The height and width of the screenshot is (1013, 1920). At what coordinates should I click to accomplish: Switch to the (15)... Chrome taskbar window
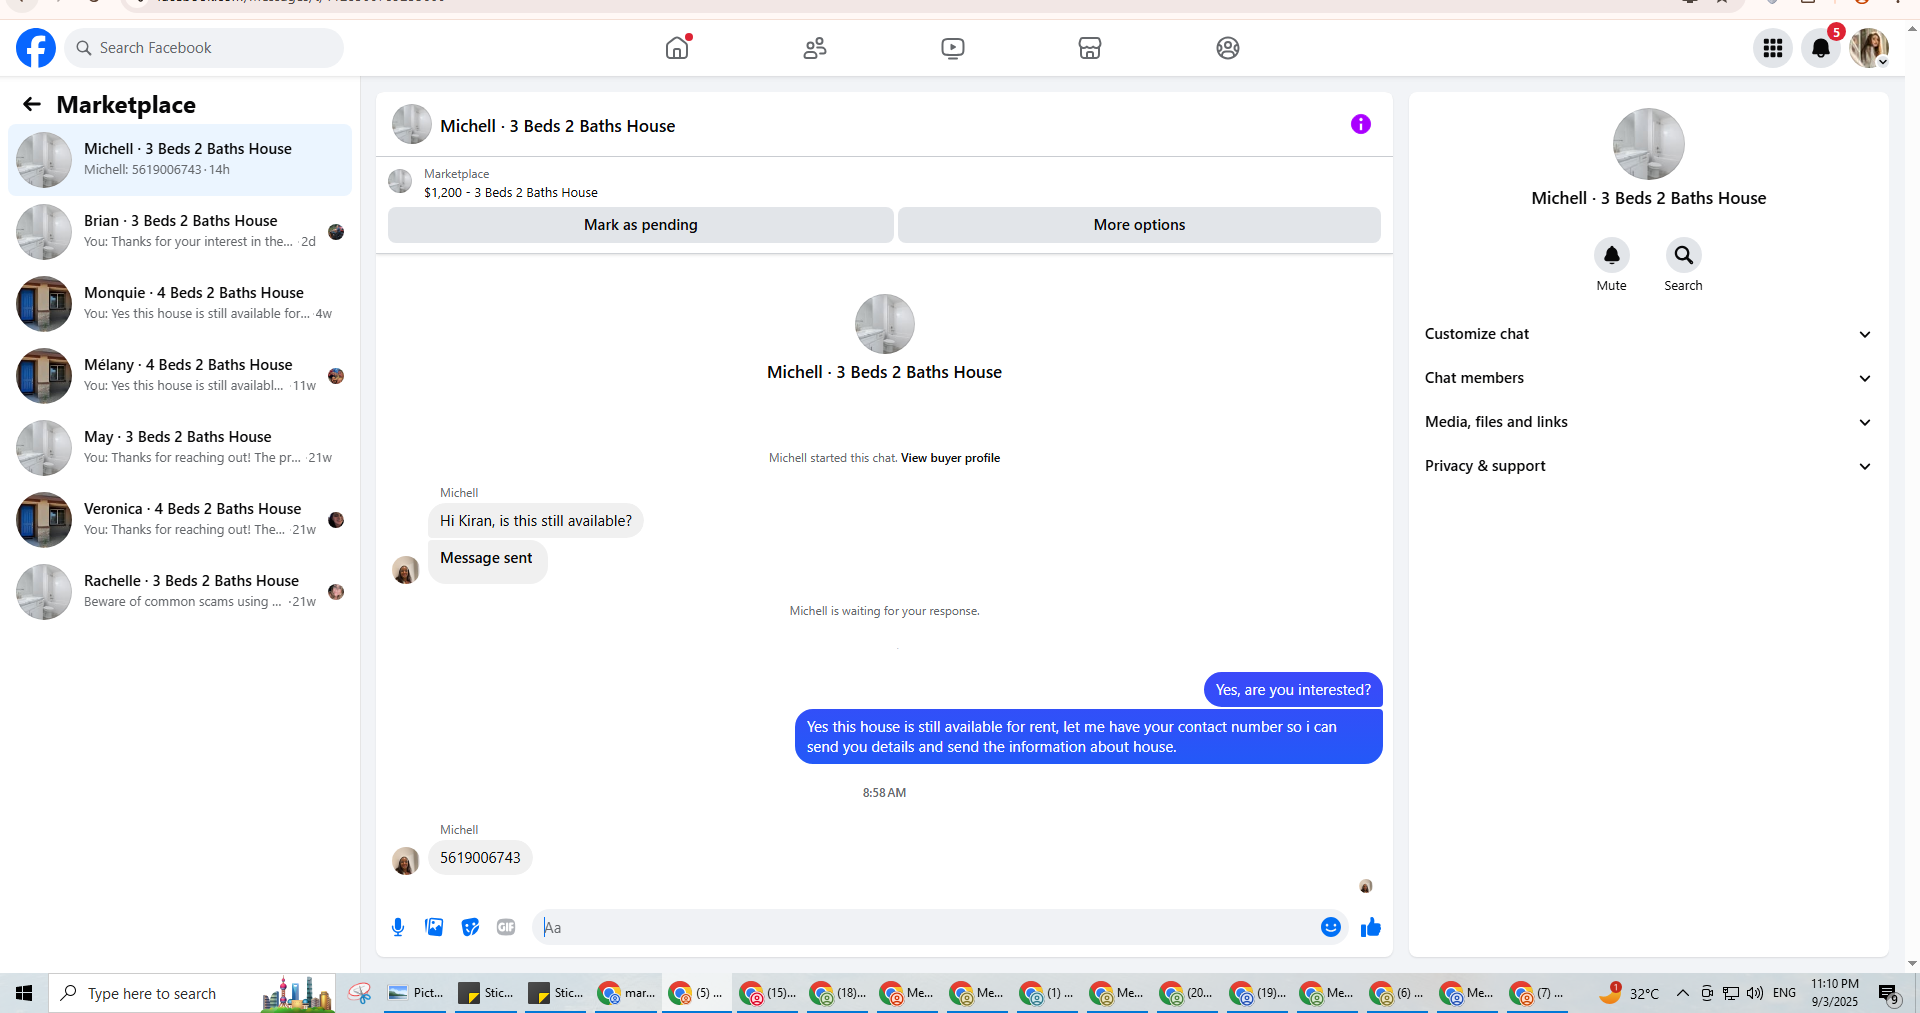tap(767, 993)
